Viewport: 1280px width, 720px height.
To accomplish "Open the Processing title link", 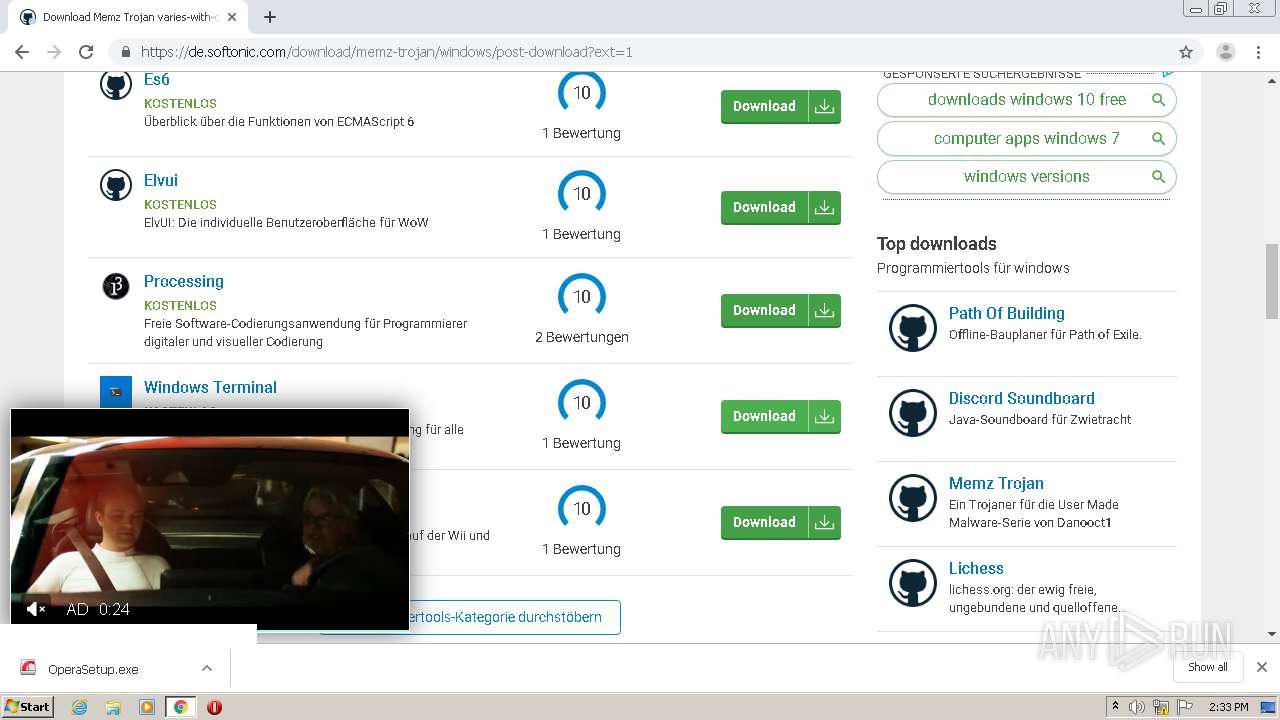I will pyautogui.click(x=184, y=281).
